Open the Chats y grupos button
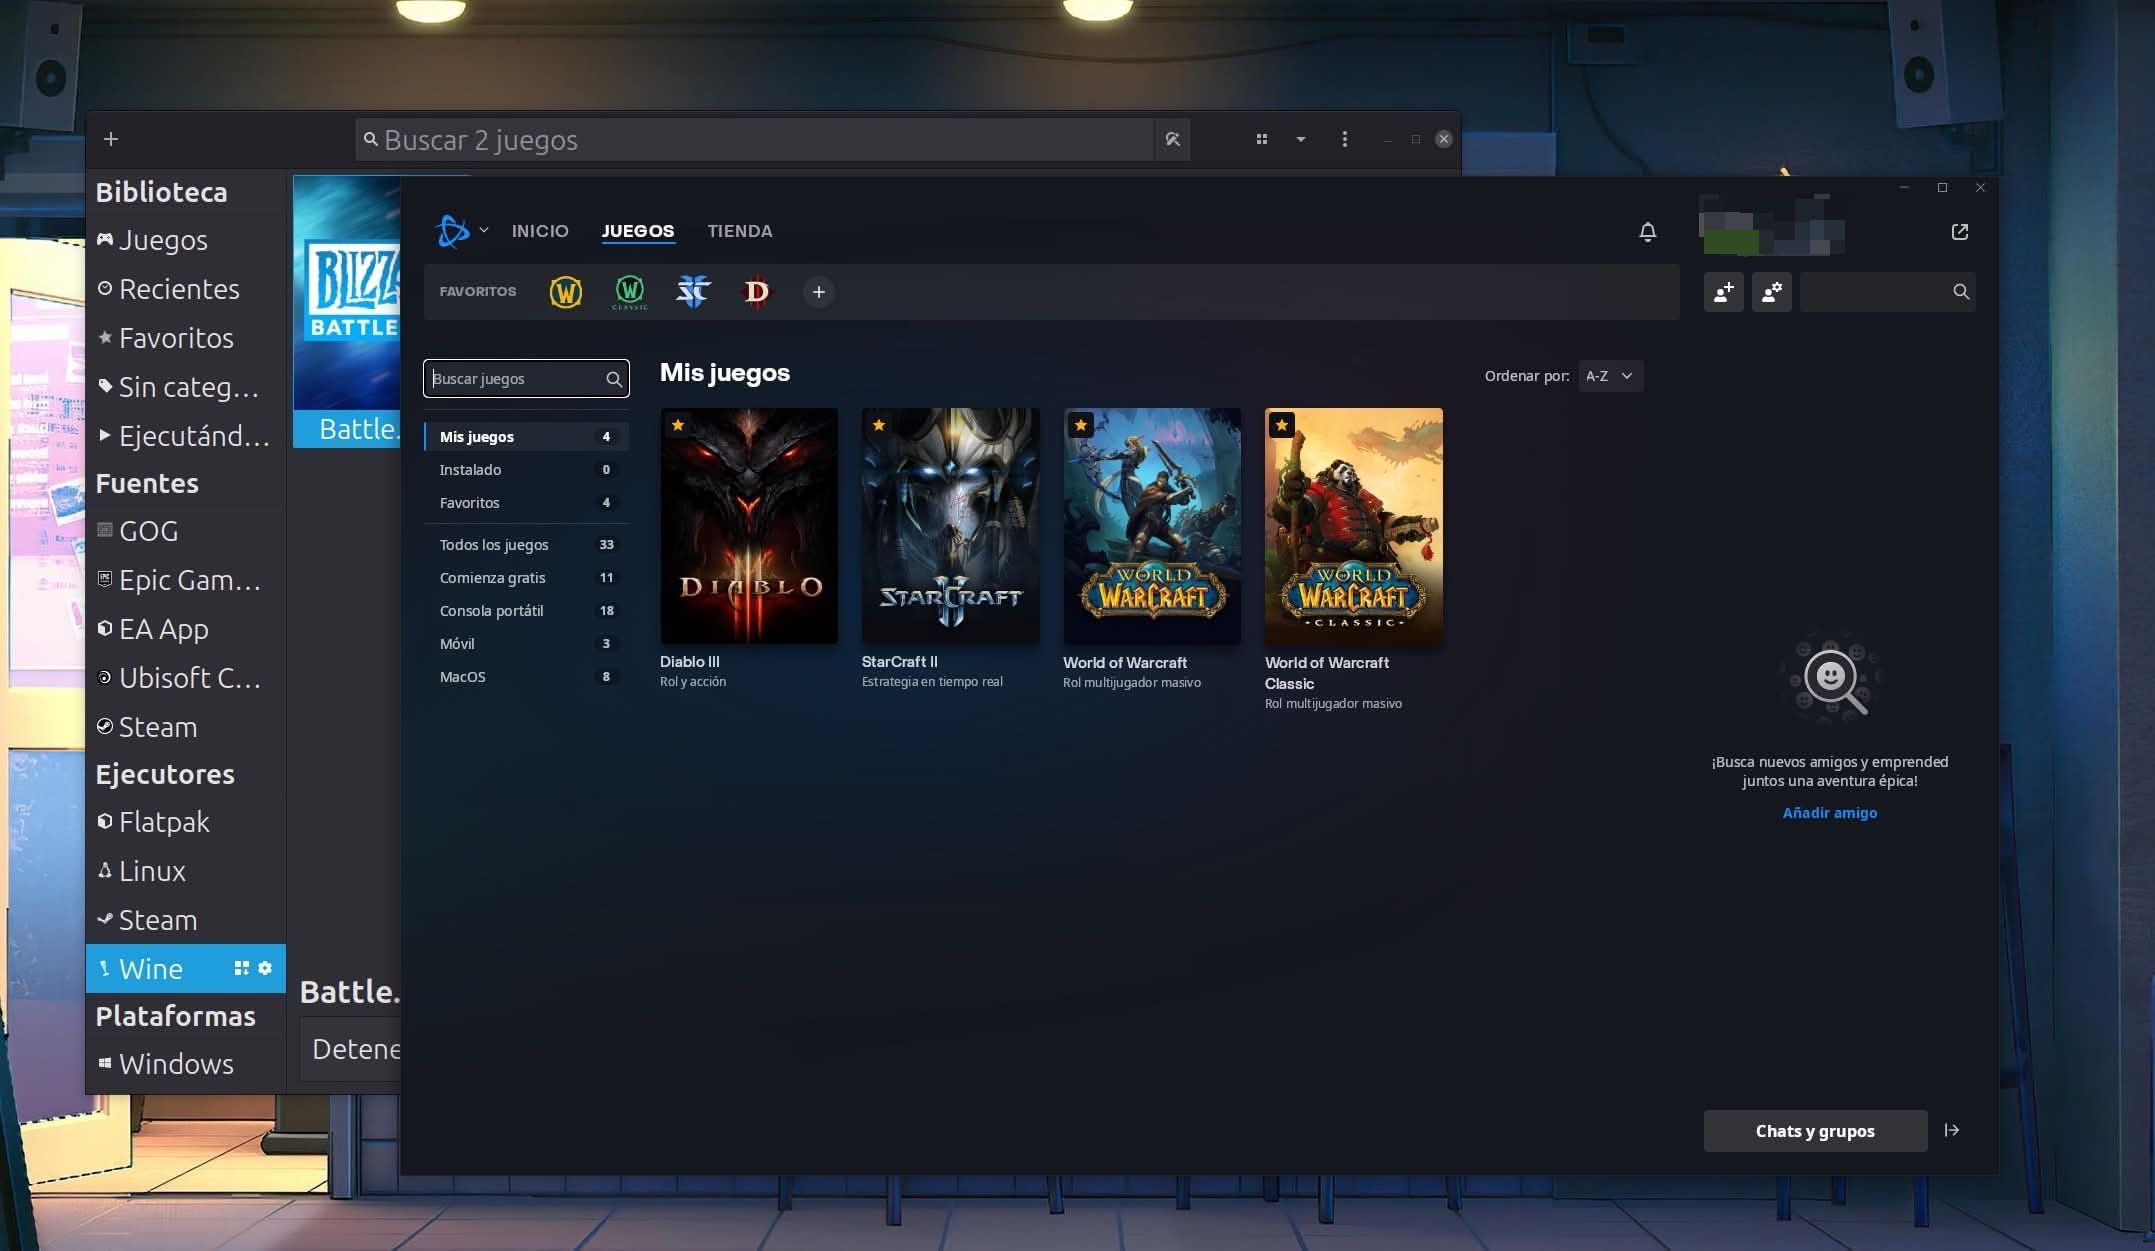The image size is (2155, 1251). (1814, 1131)
